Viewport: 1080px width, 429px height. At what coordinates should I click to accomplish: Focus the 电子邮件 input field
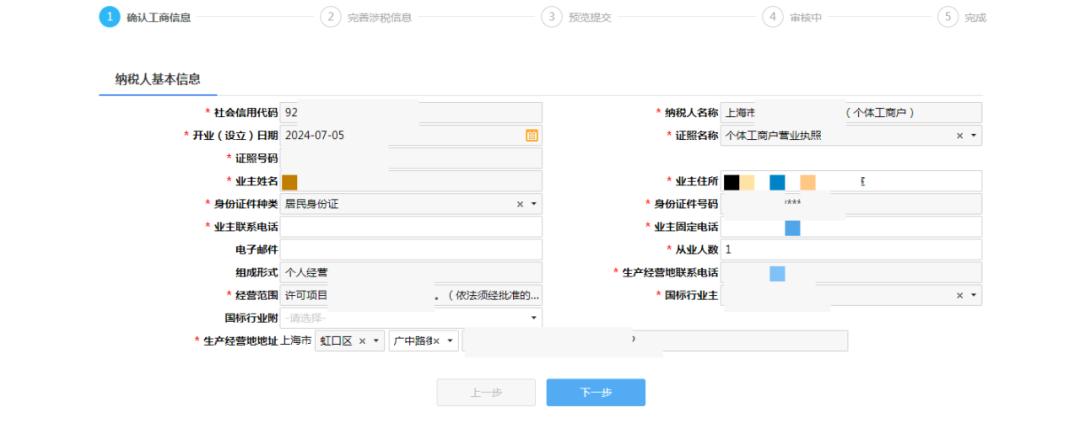click(x=411, y=249)
